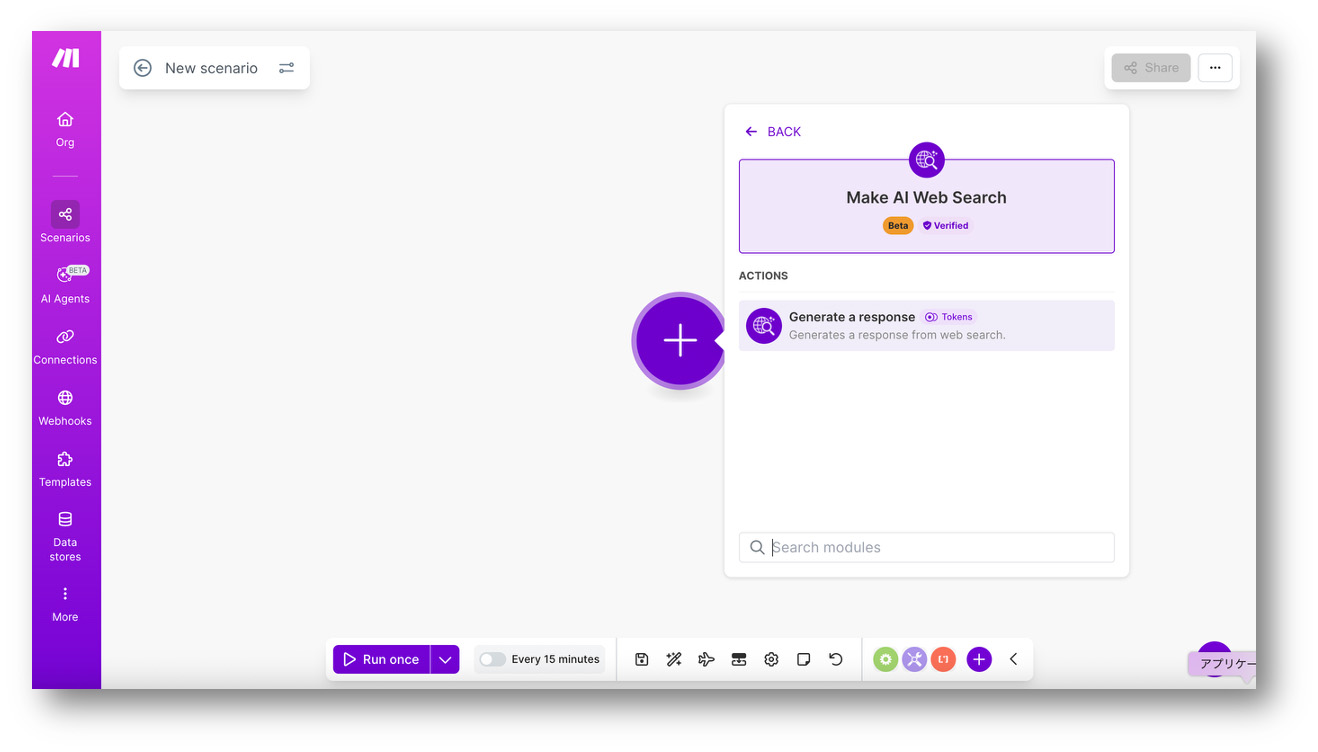Click the undo arrow icon

click(836, 659)
